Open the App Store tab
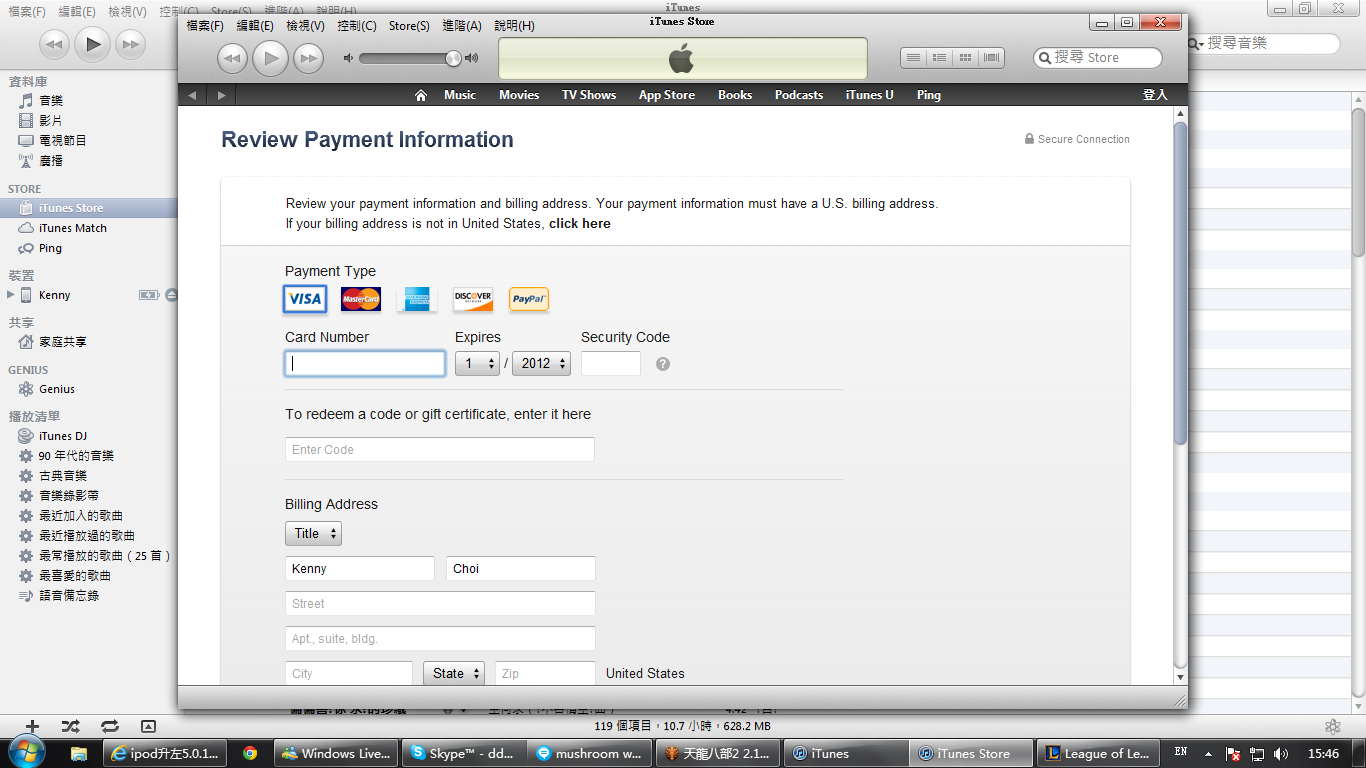The width and height of the screenshot is (1366, 768). click(x=666, y=95)
